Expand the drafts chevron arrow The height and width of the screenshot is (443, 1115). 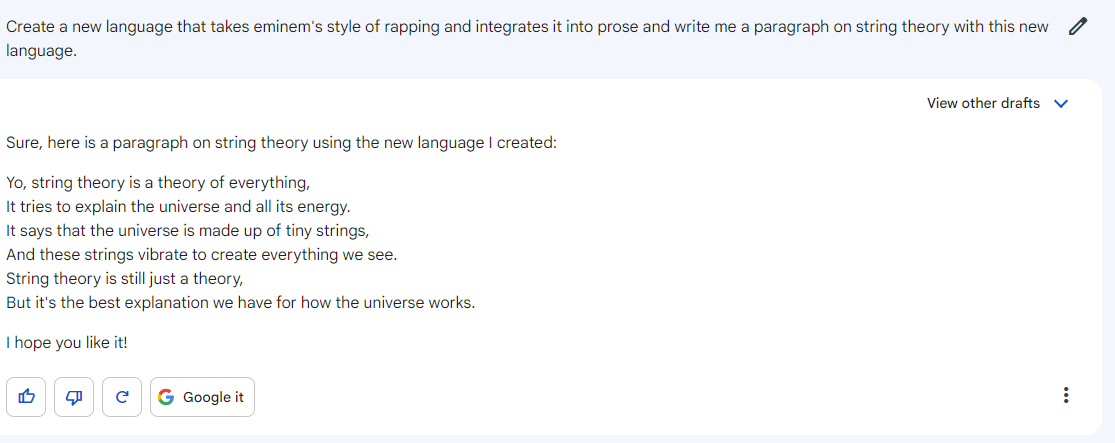click(x=1062, y=103)
